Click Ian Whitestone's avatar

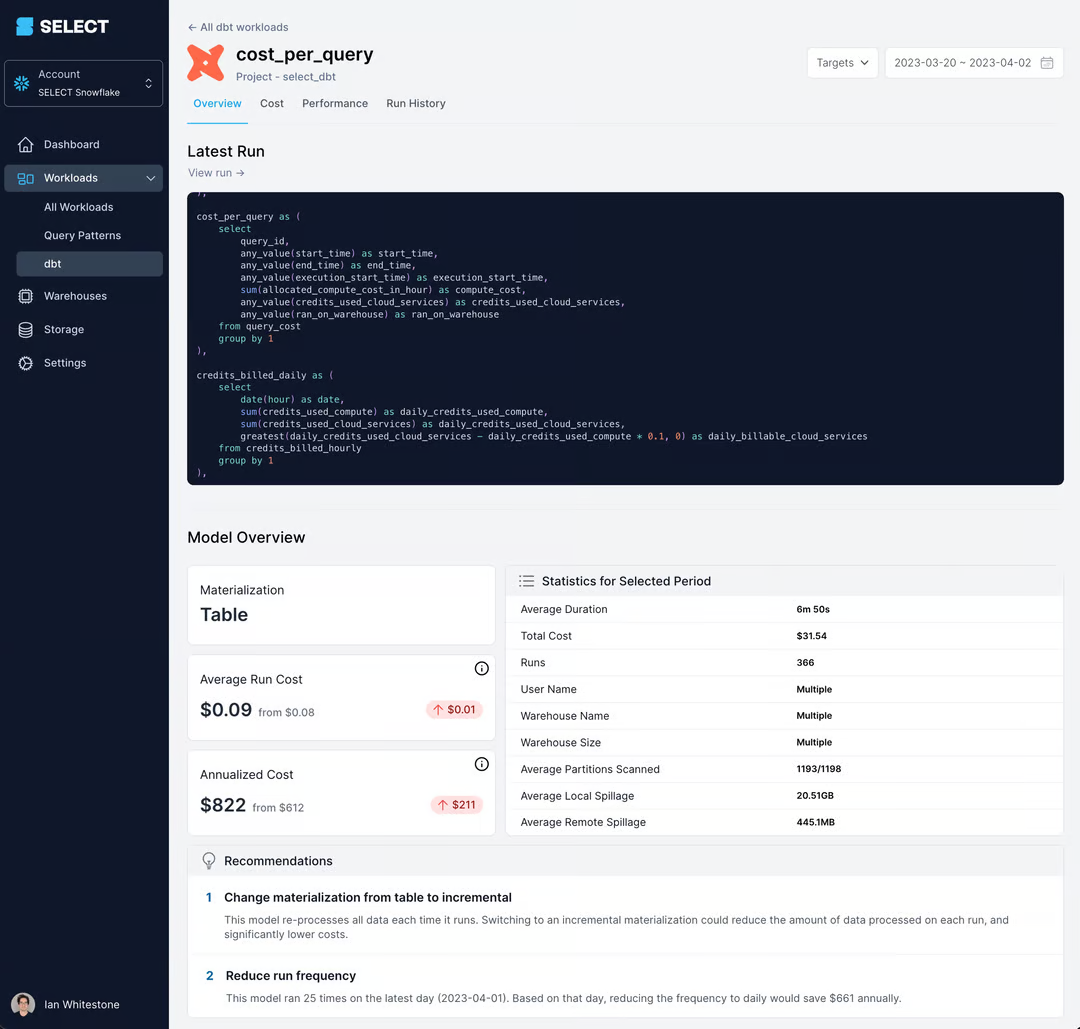[x=23, y=1004]
